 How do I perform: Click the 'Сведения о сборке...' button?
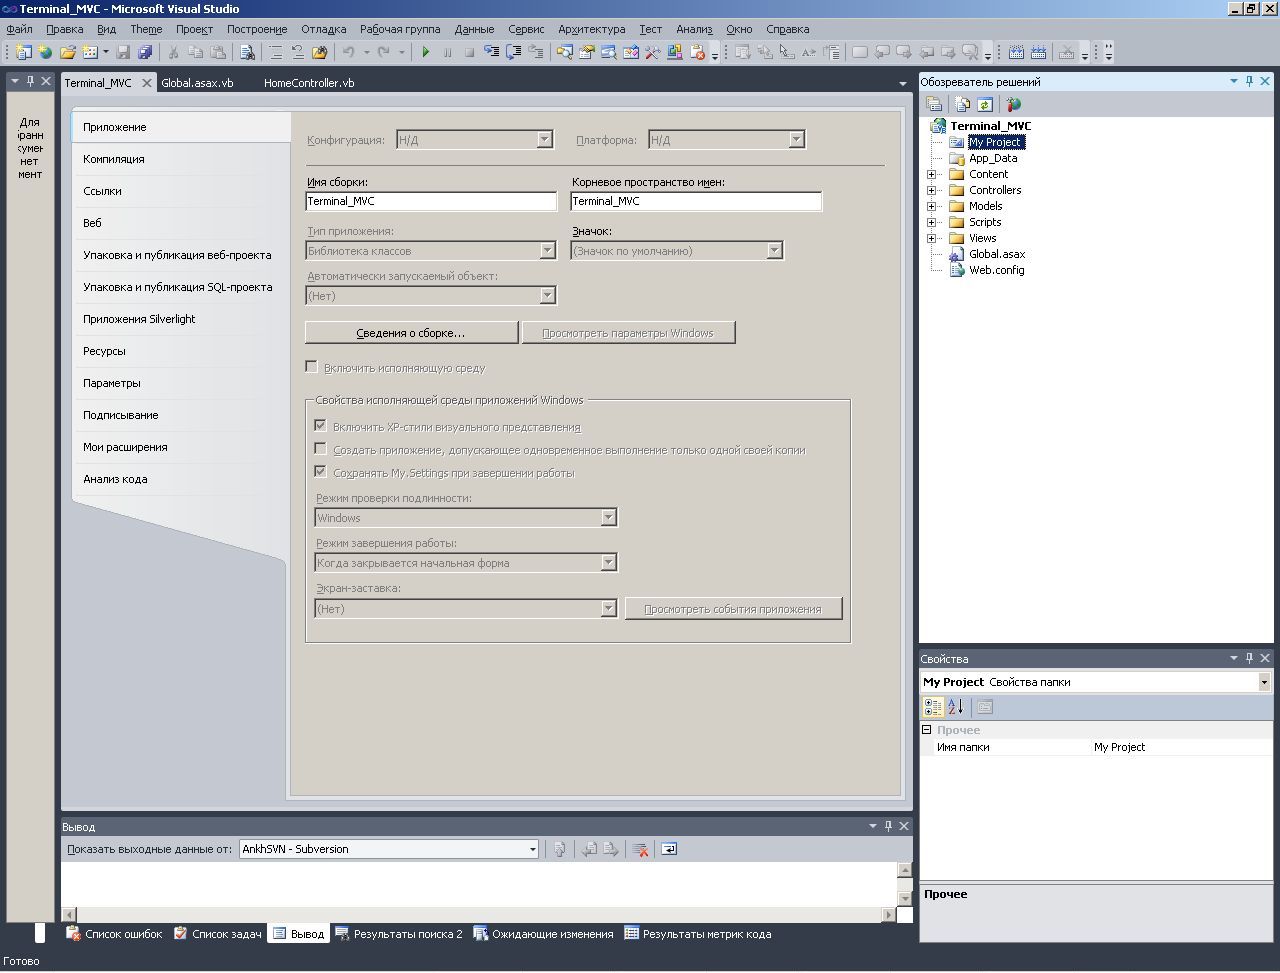[x=411, y=333]
